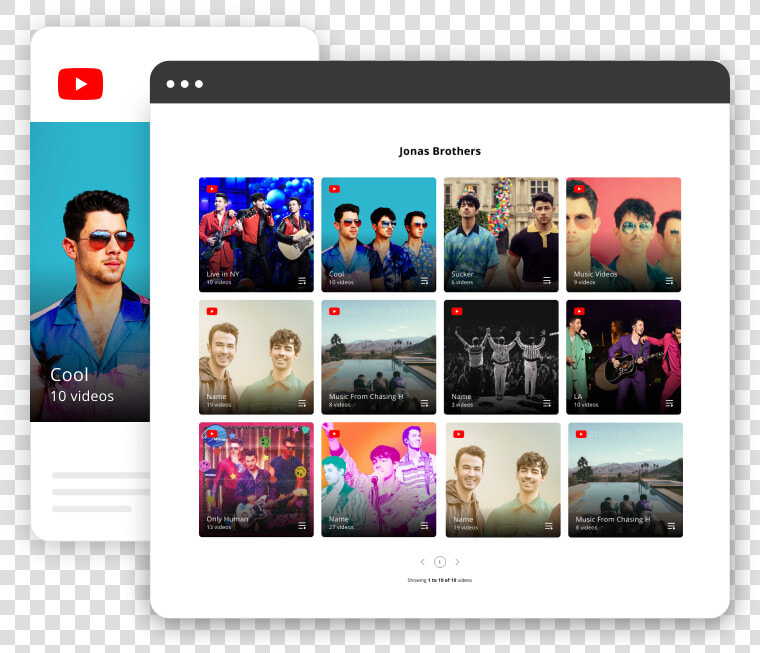This screenshot has width=760, height=653.
Task: Click large '10 videos' text on back card
Action: pyautogui.click(x=82, y=396)
